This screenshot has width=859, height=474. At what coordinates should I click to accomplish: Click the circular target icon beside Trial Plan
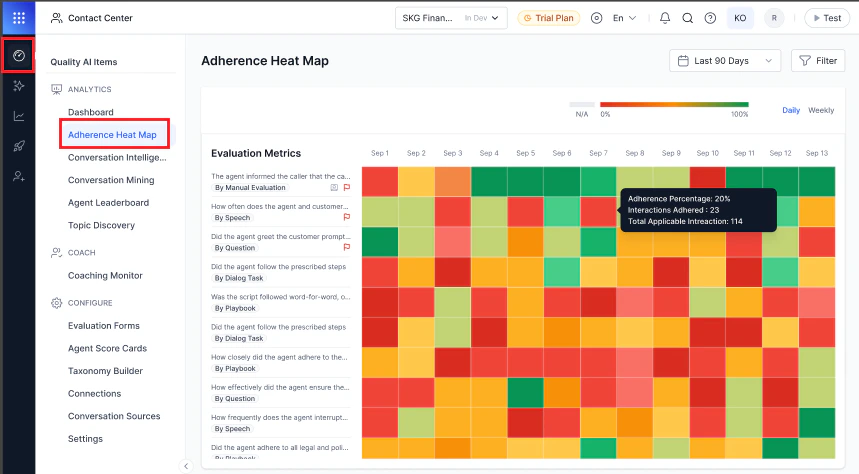(x=597, y=18)
